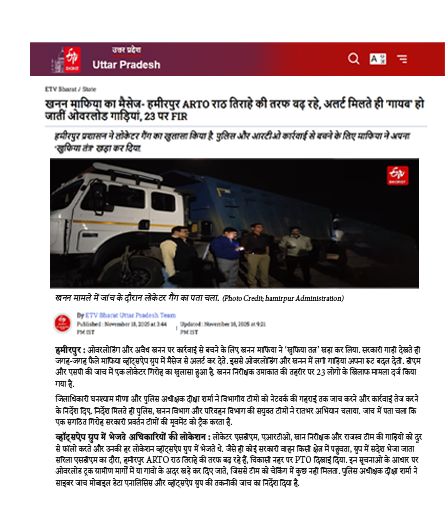Open 'ETV Bharat Uttar Pradesh Team' author link
This screenshot has width=445, height=506.
[x=130, y=315]
